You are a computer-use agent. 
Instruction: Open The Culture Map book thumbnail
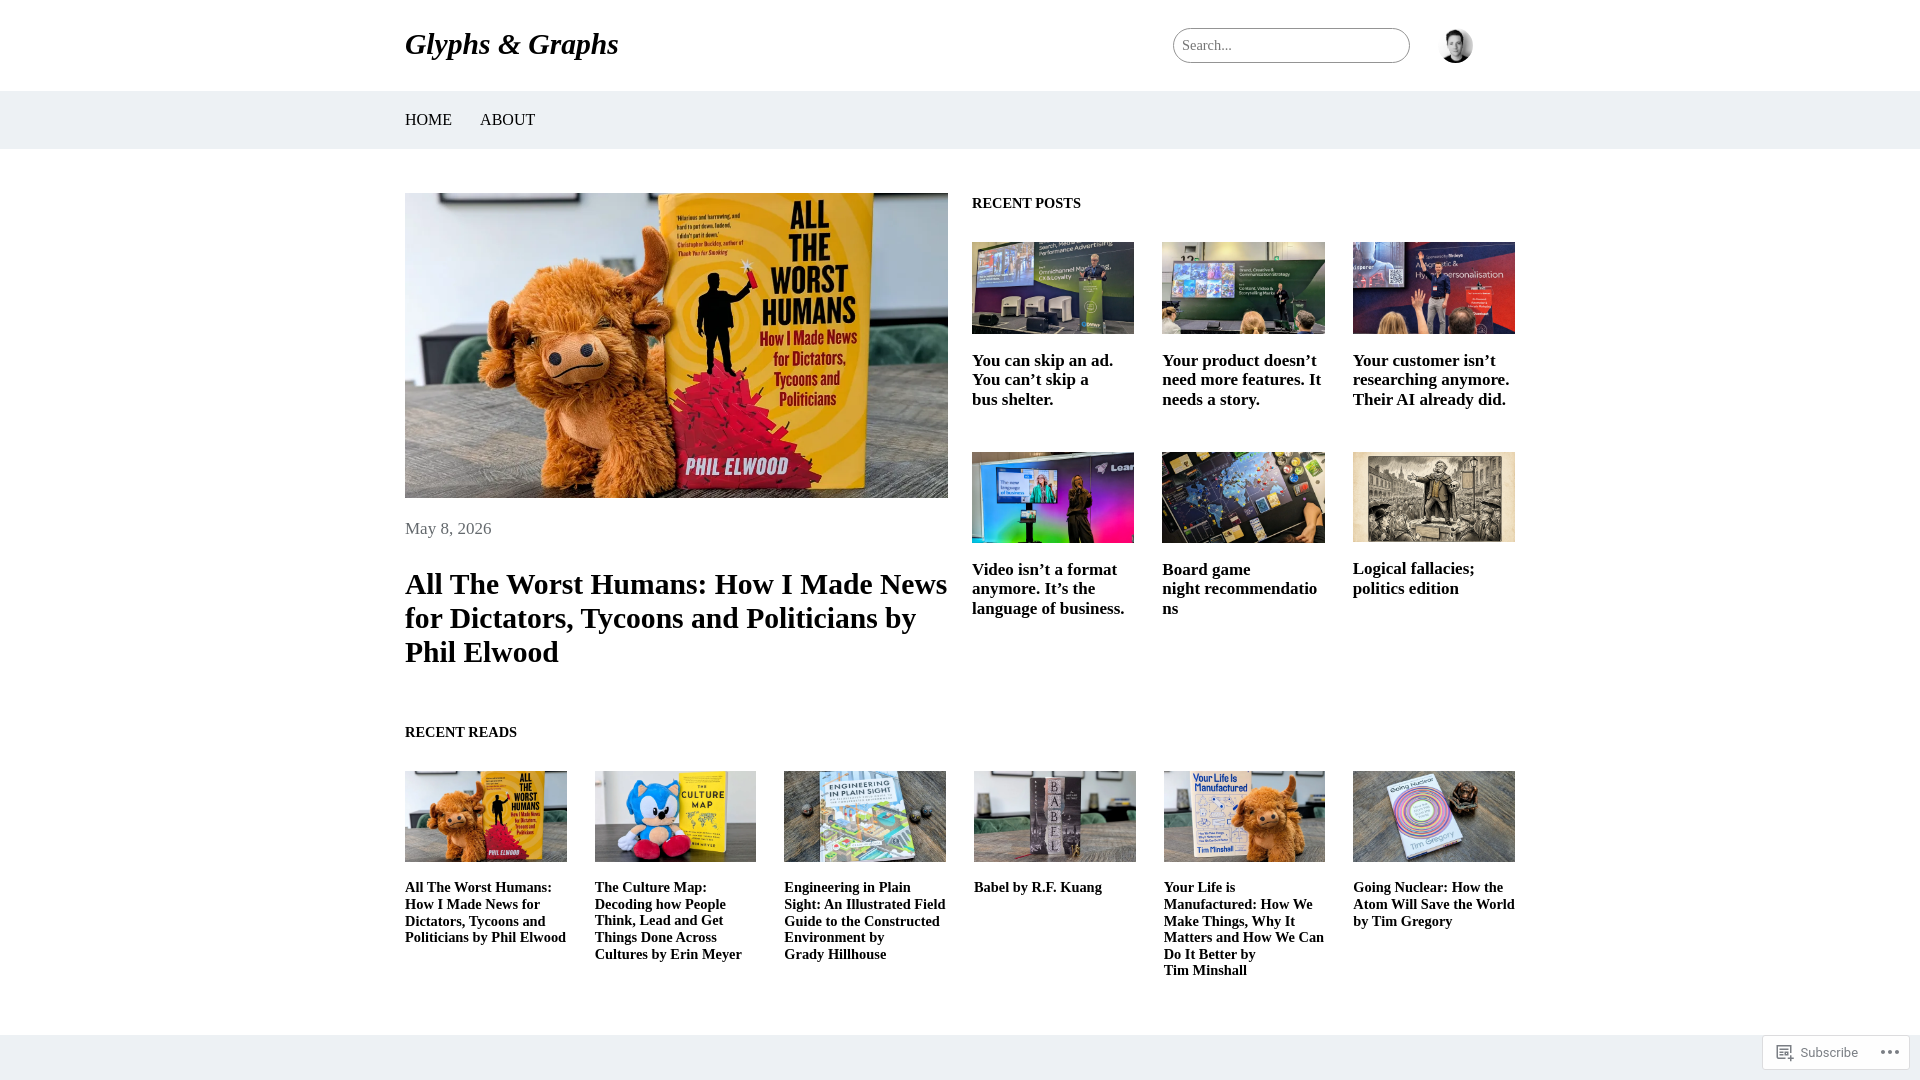(x=675, y=816)
